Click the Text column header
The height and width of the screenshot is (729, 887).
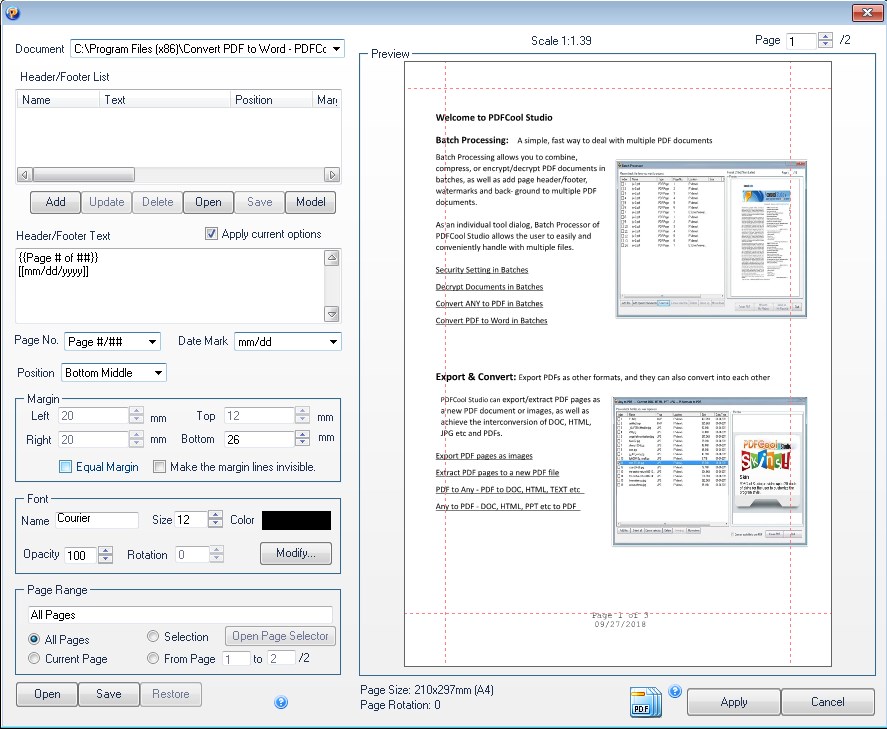click(165, 100)
